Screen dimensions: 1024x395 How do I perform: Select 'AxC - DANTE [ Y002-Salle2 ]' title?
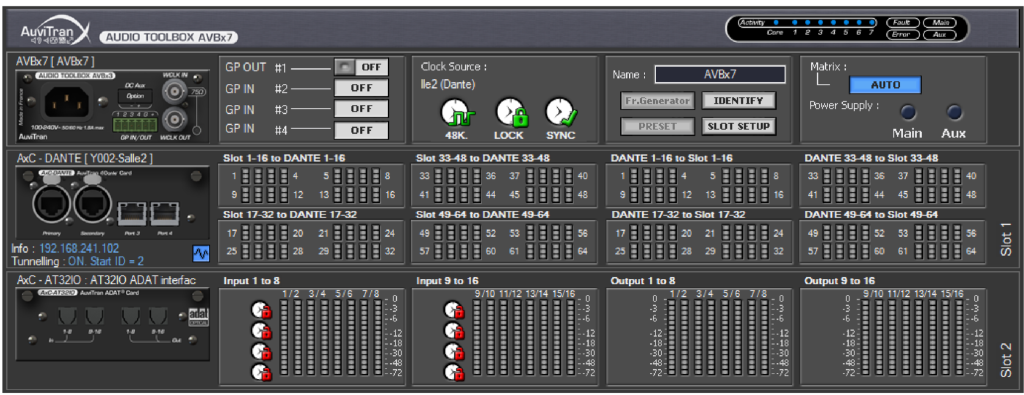[84, 159]
